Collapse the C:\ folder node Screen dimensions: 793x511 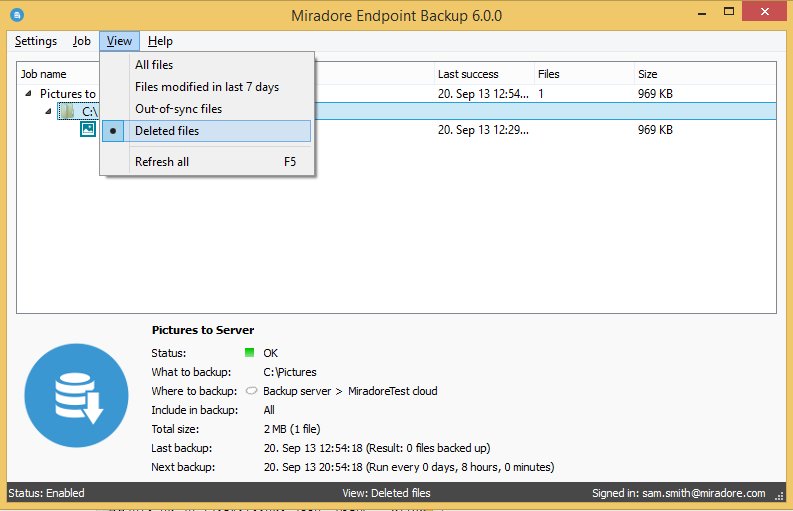[49, 111]
